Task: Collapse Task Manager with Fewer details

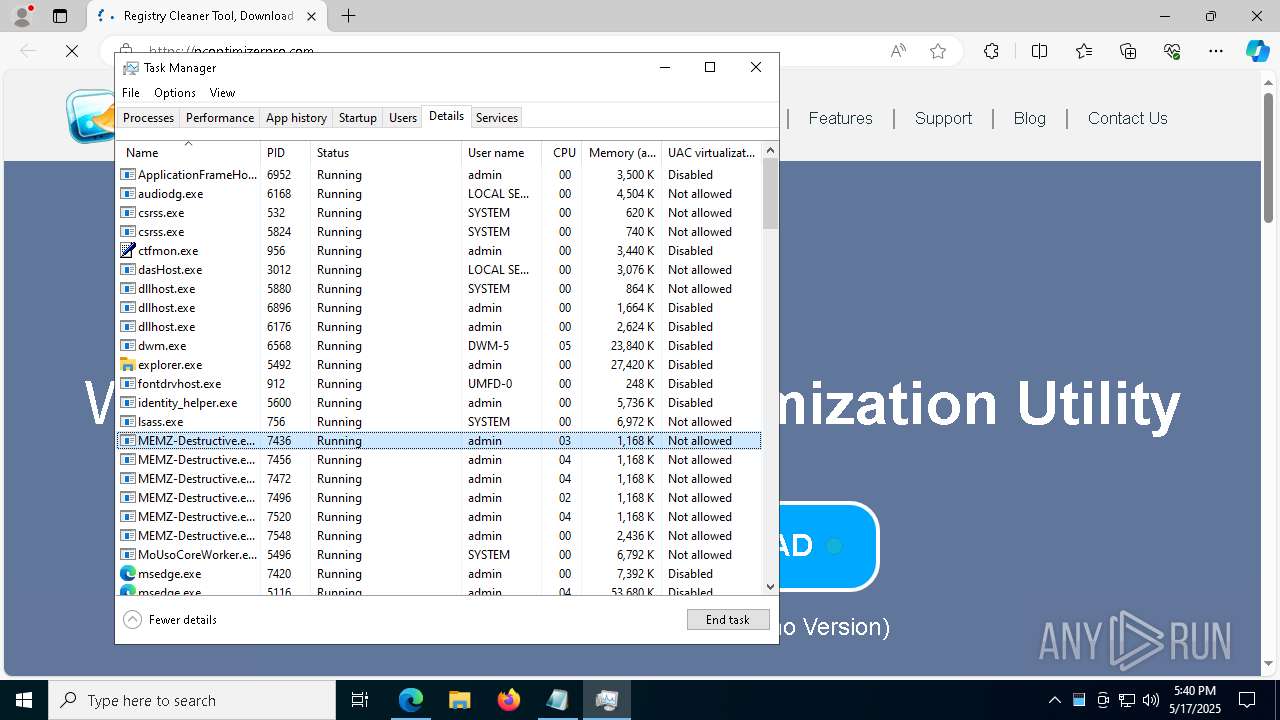Action: coord(170,620)
